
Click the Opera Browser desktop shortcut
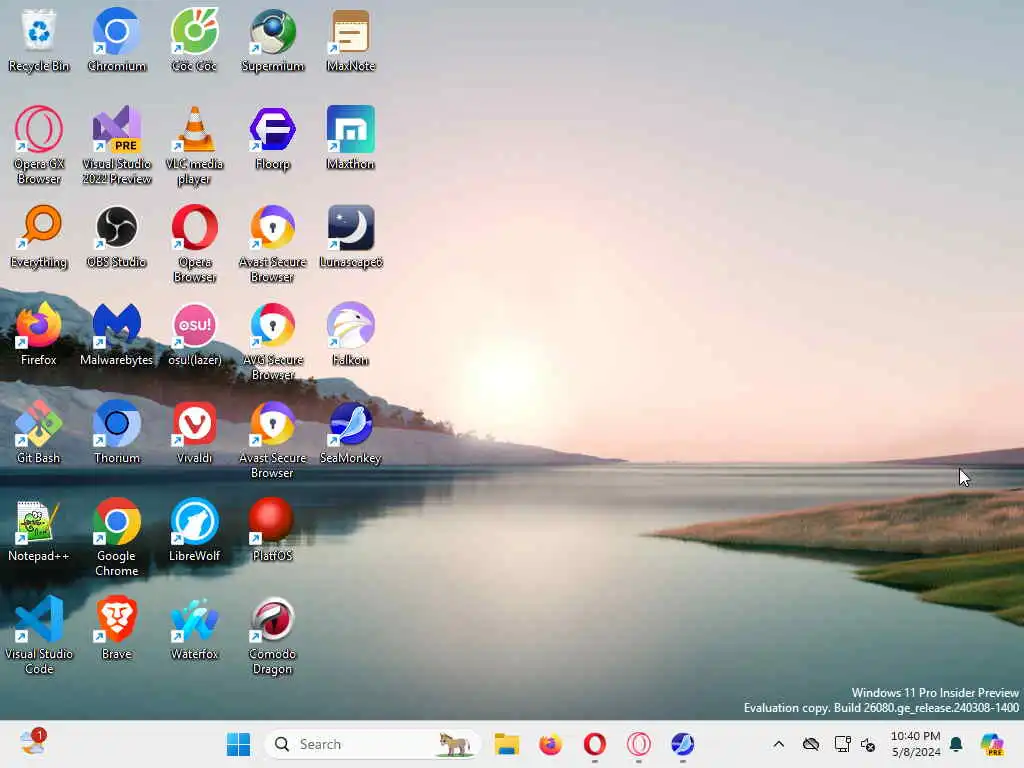(x=195, y=244)
